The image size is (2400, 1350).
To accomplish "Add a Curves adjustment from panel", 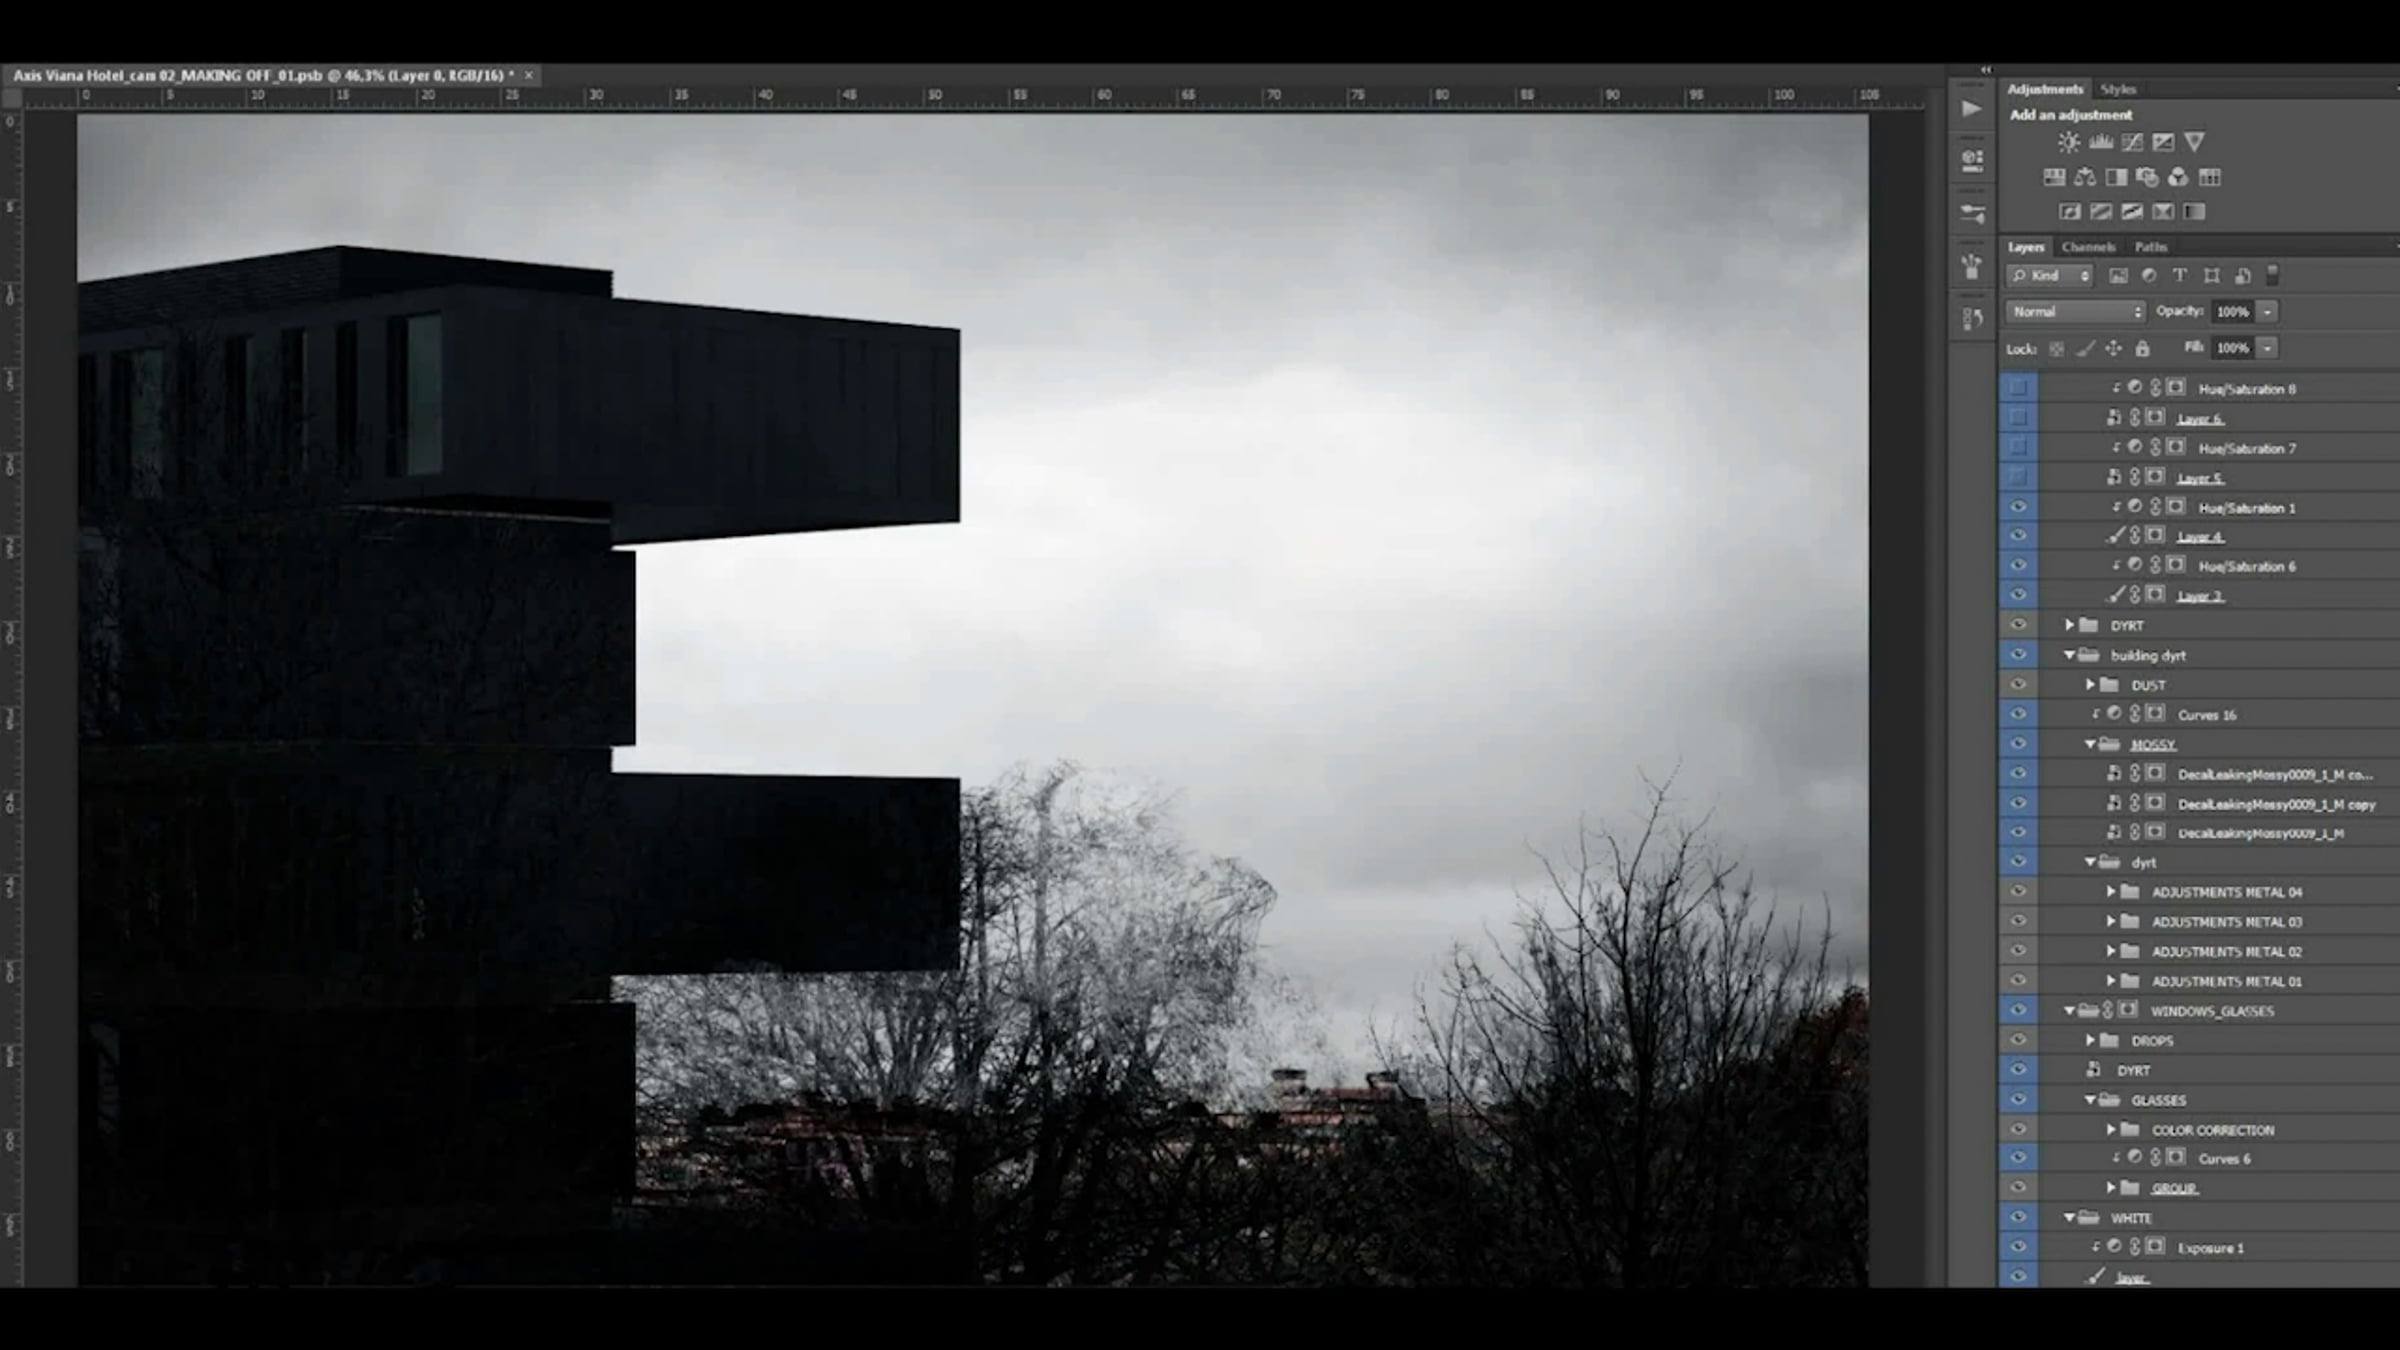I will [2131, 142].
